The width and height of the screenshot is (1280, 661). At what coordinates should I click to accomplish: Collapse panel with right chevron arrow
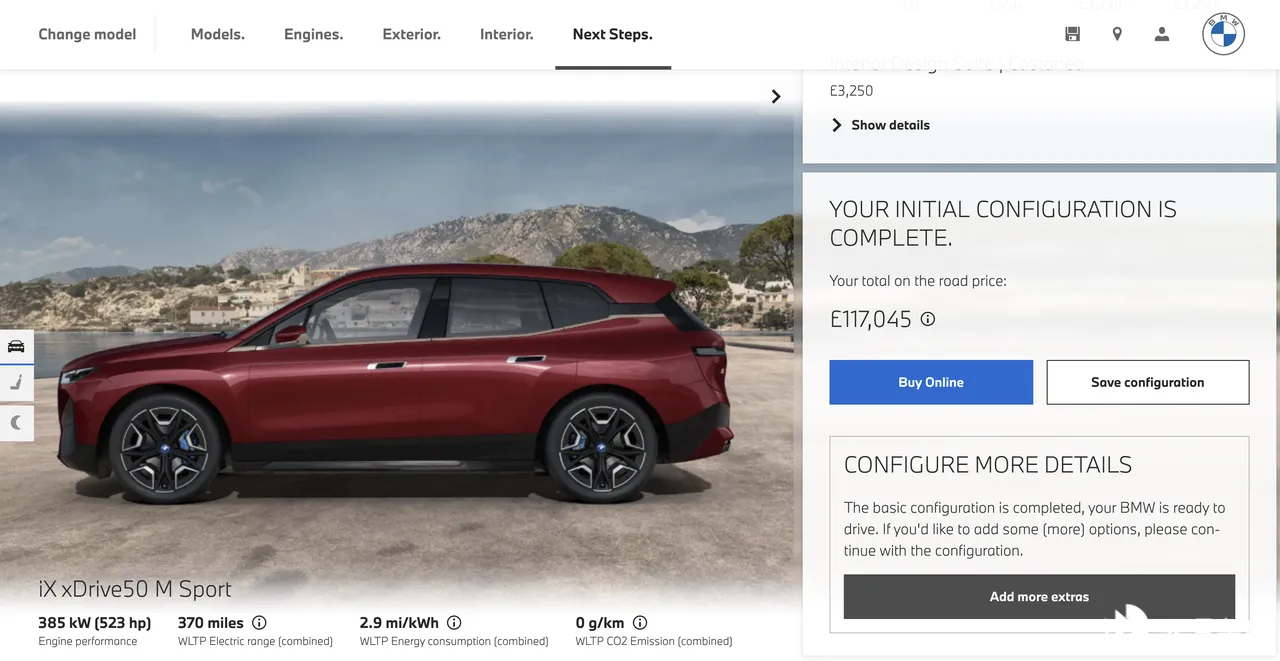click(x=776, y=96)
